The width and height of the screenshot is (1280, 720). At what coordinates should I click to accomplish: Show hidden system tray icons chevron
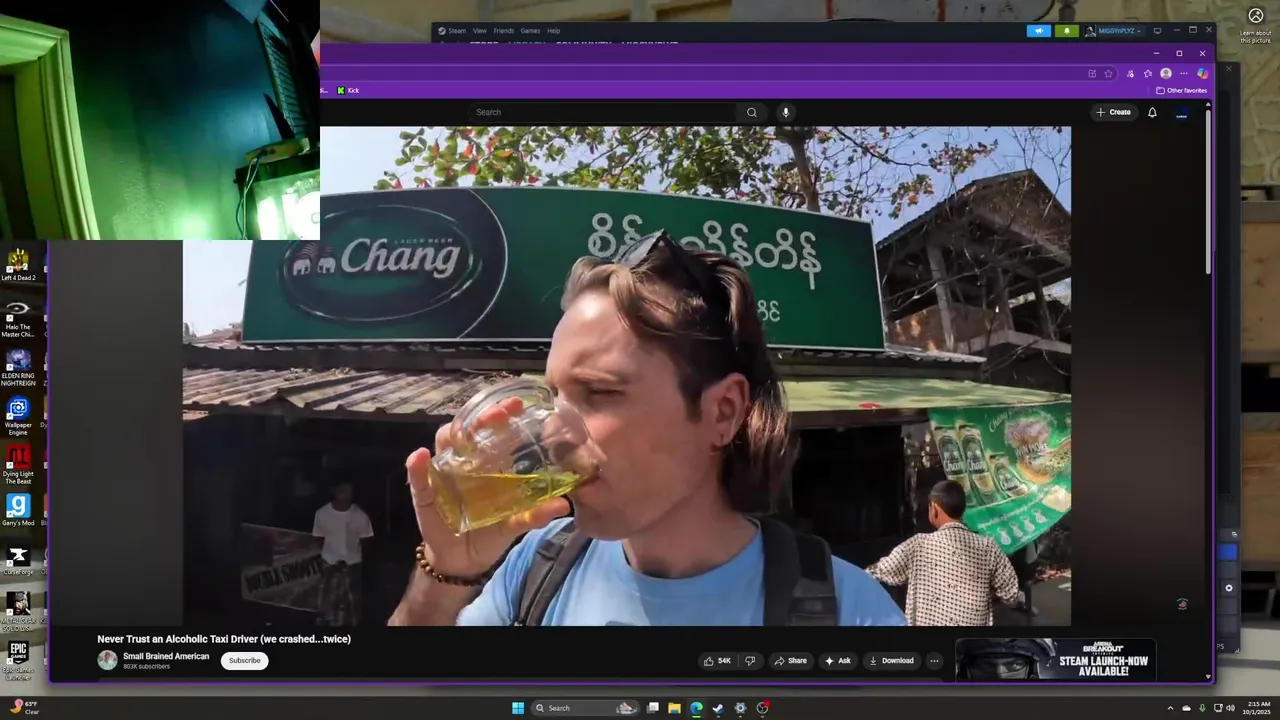[x=1170, y=708]
